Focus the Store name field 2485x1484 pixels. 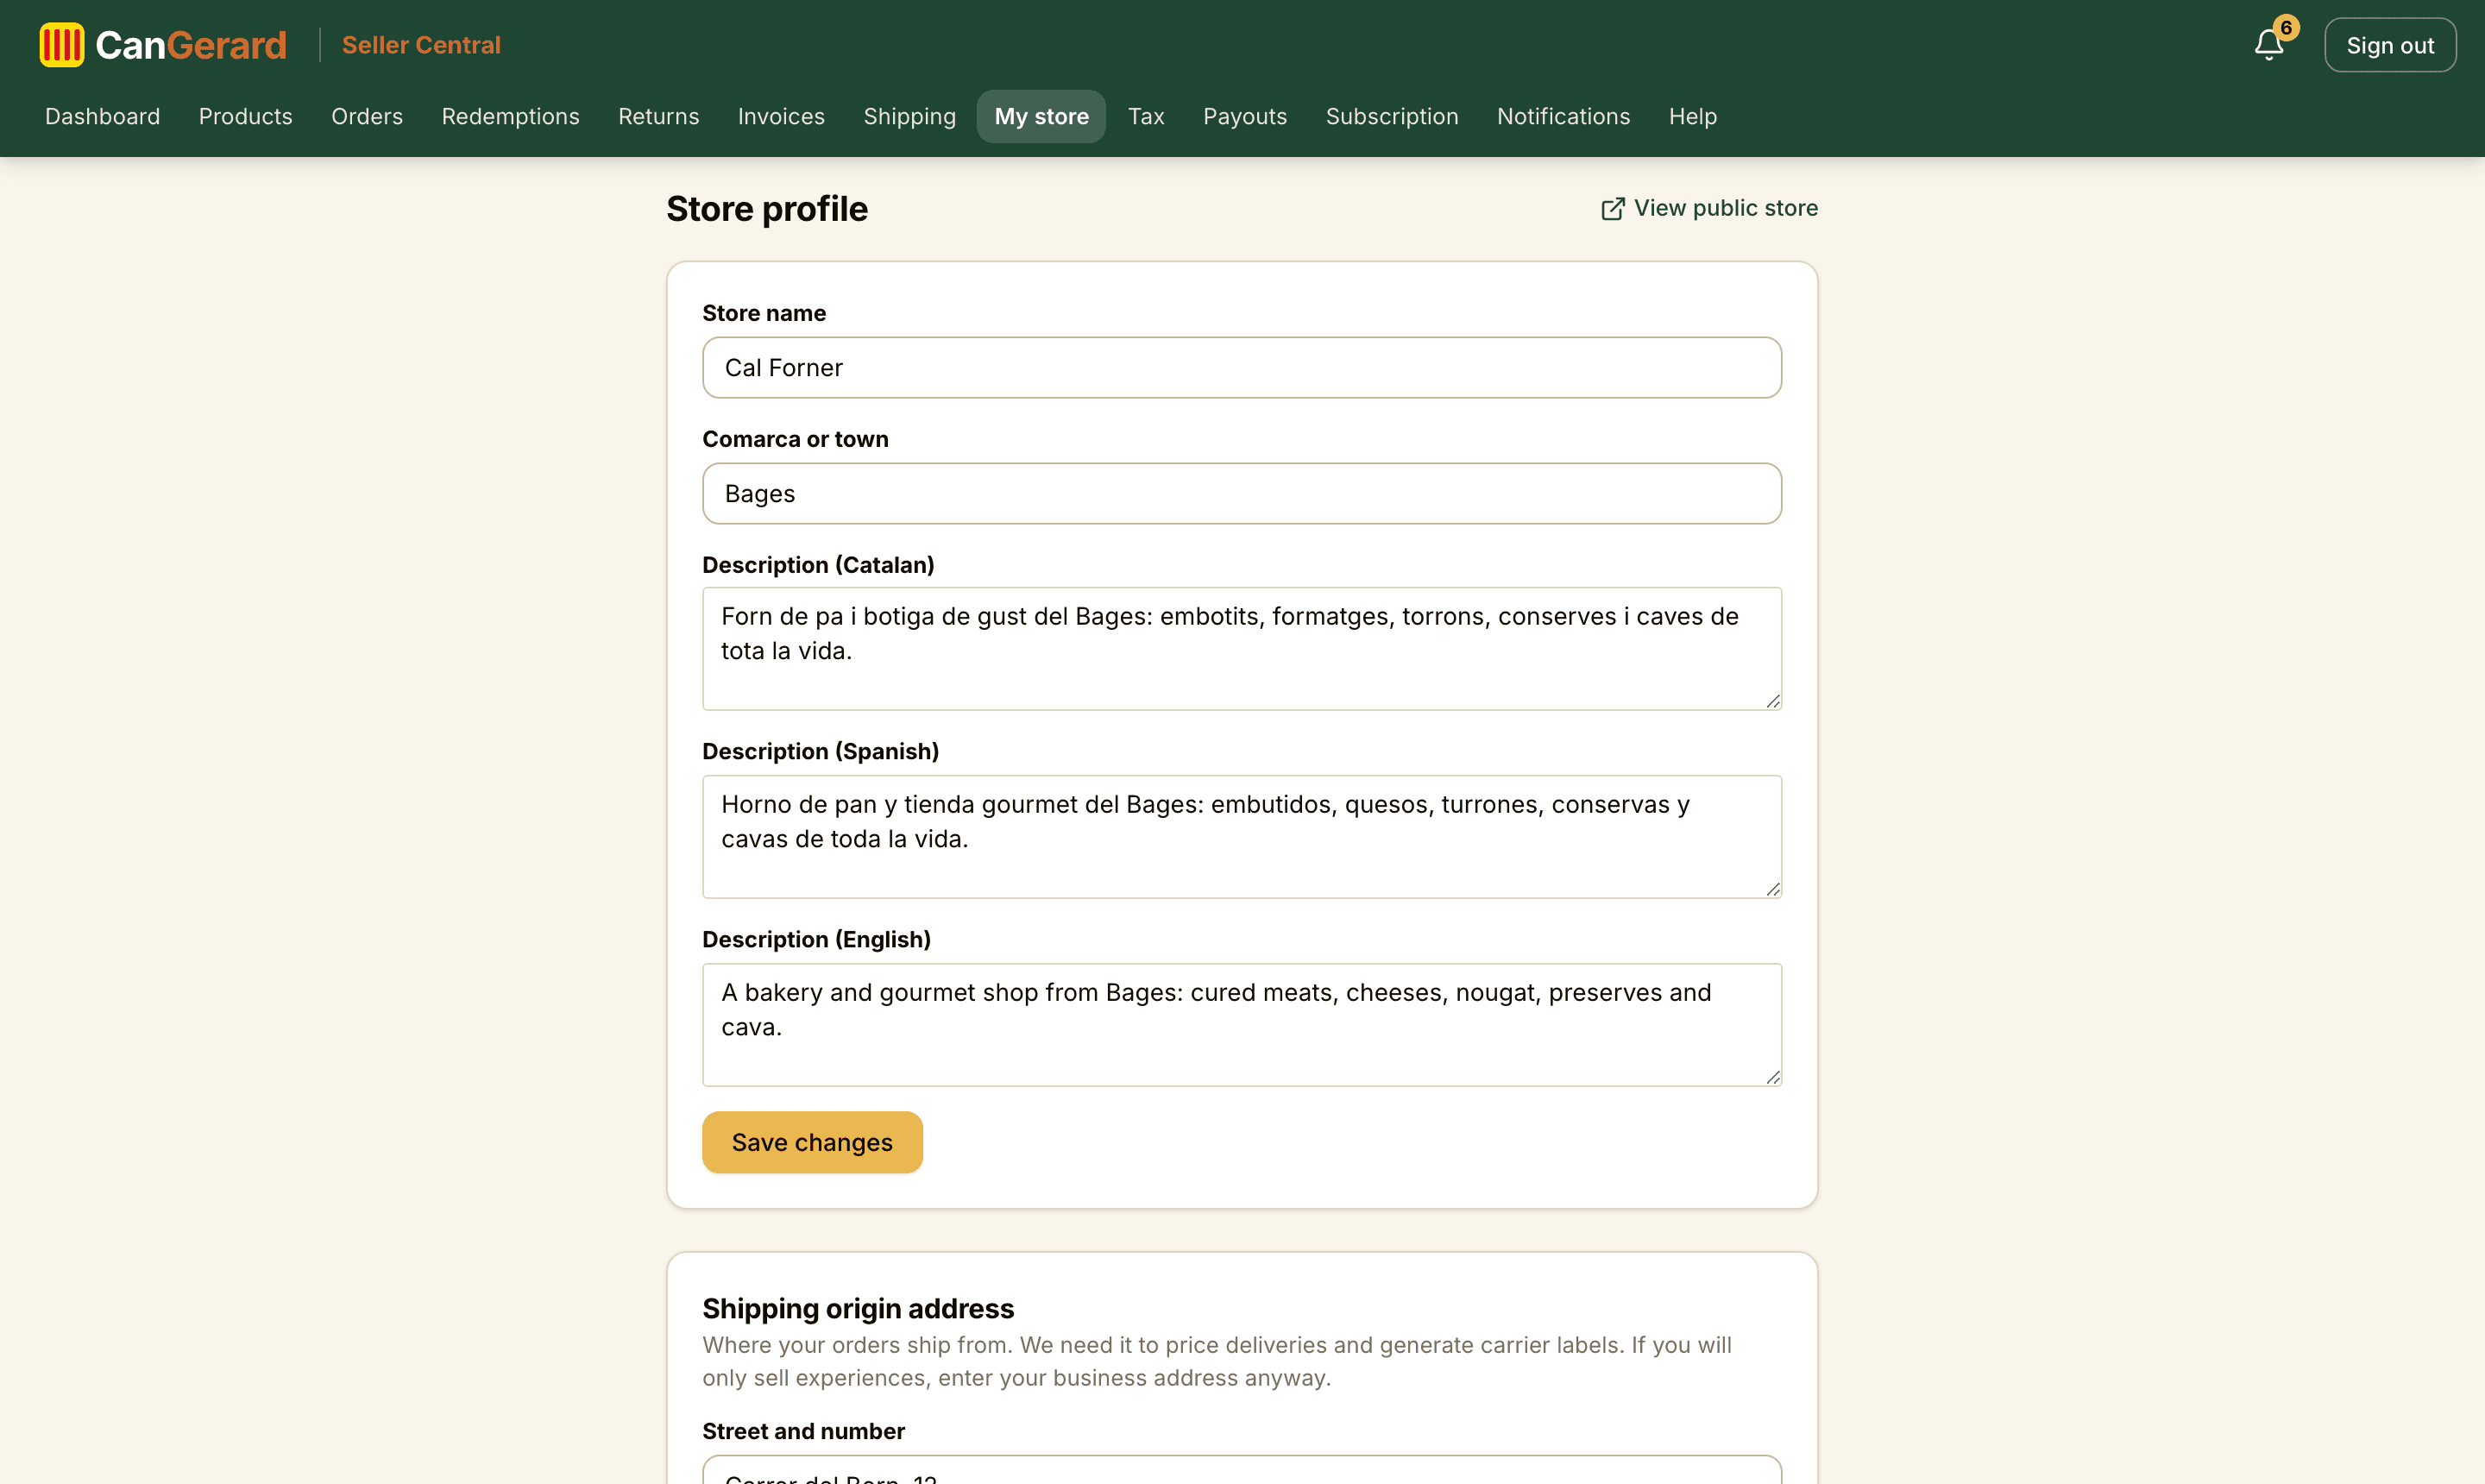(1241, 368)
